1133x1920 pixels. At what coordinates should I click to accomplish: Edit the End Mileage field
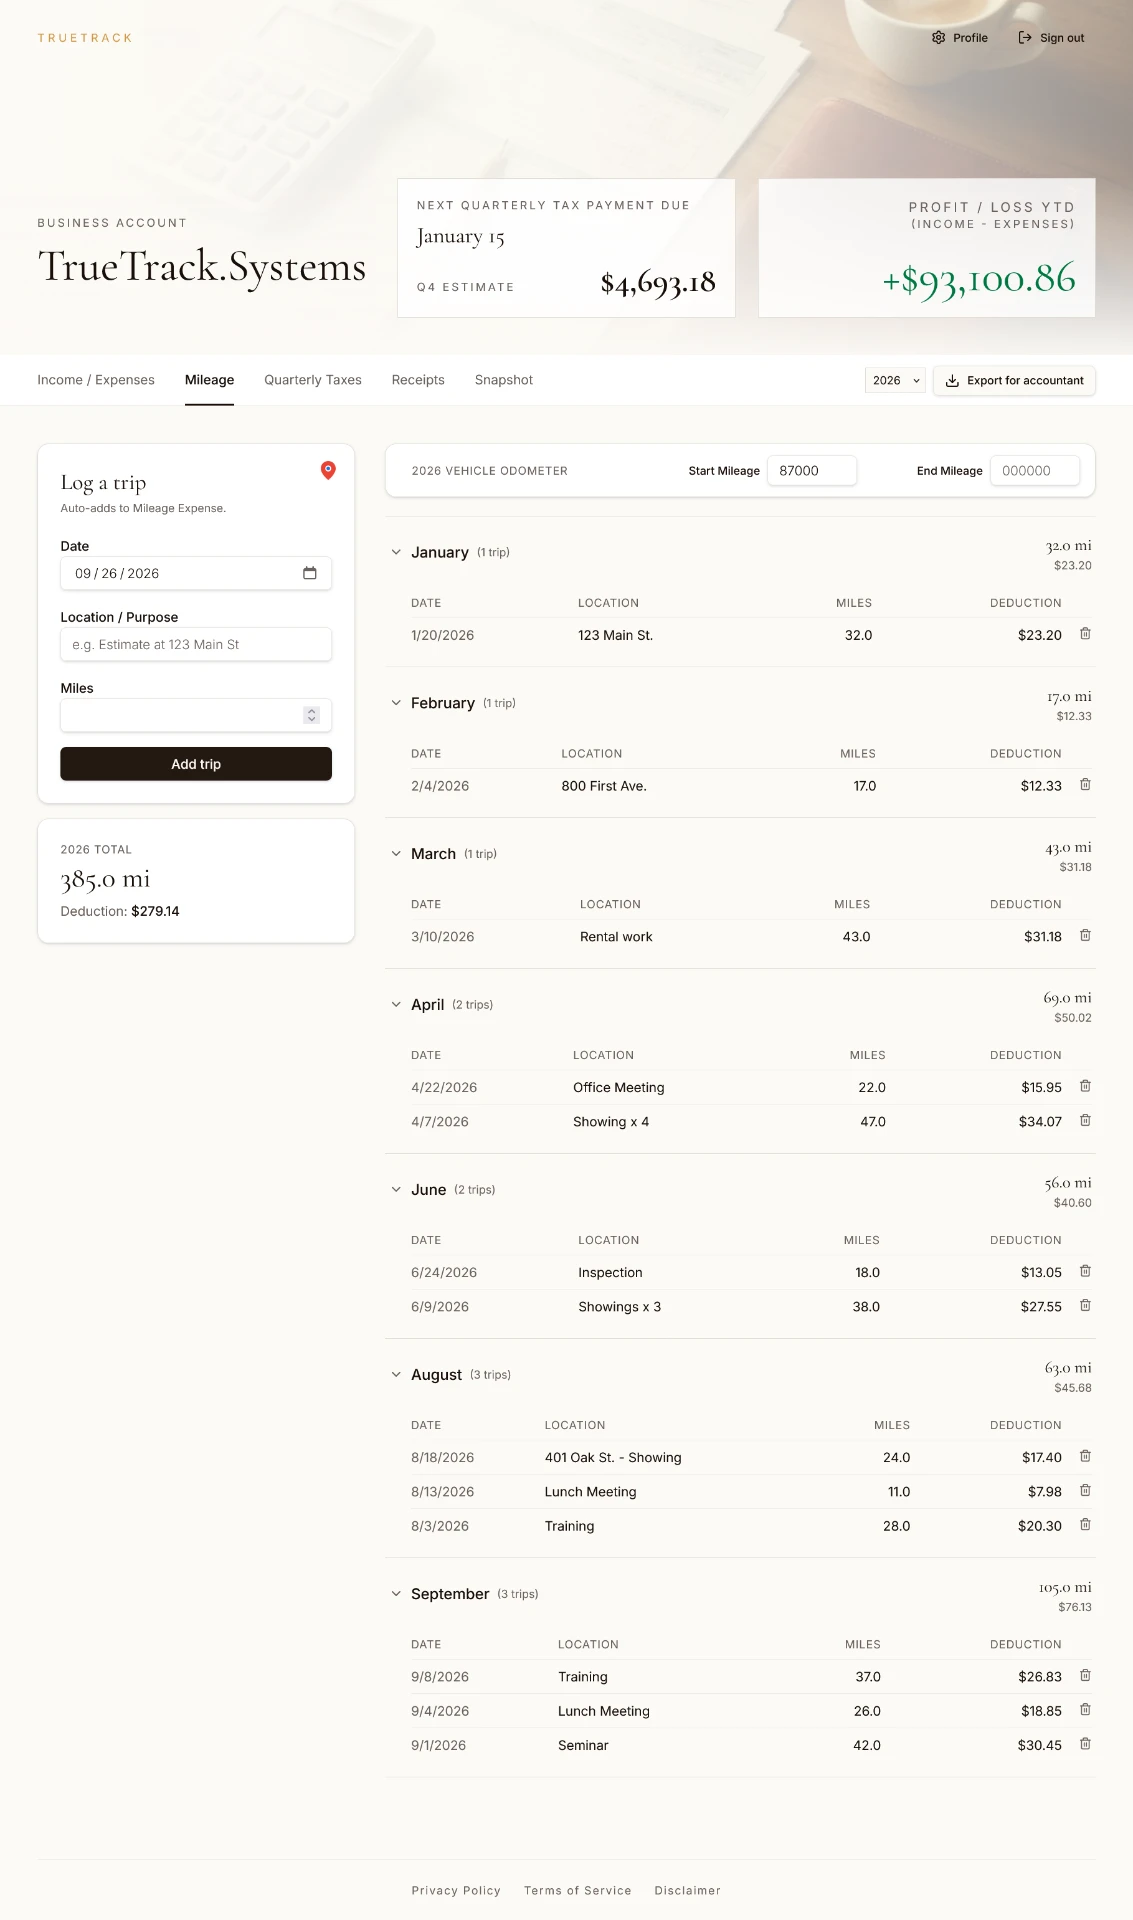point(1035,470)
